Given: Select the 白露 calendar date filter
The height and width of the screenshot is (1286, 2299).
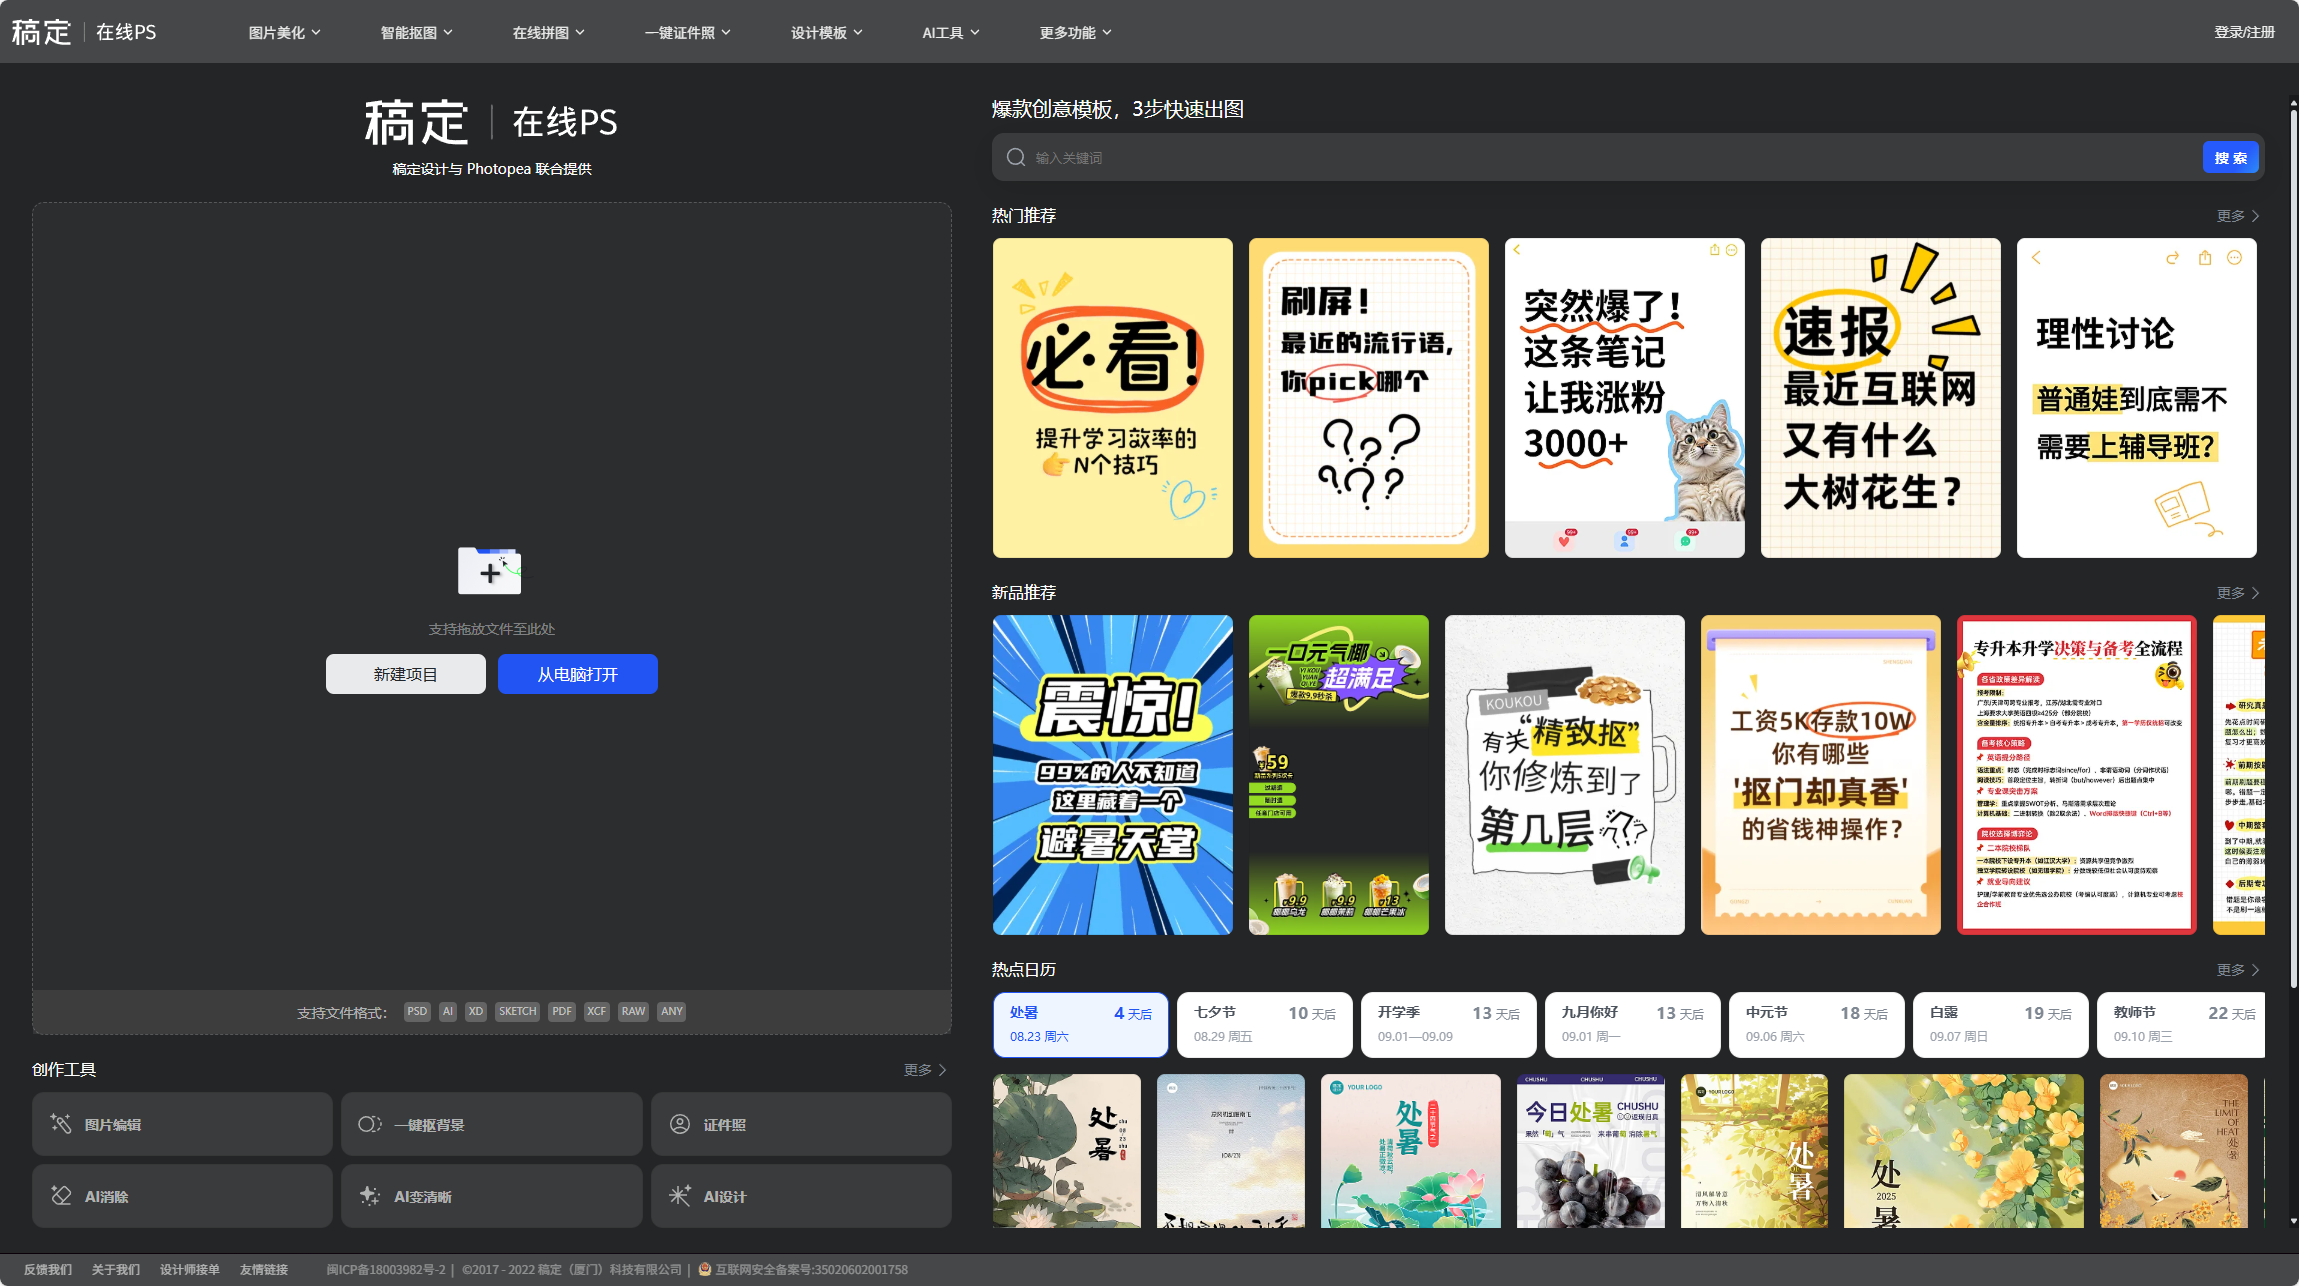Looking at the screenshot, I should pyautogui.click(x=1998, y=1024).
